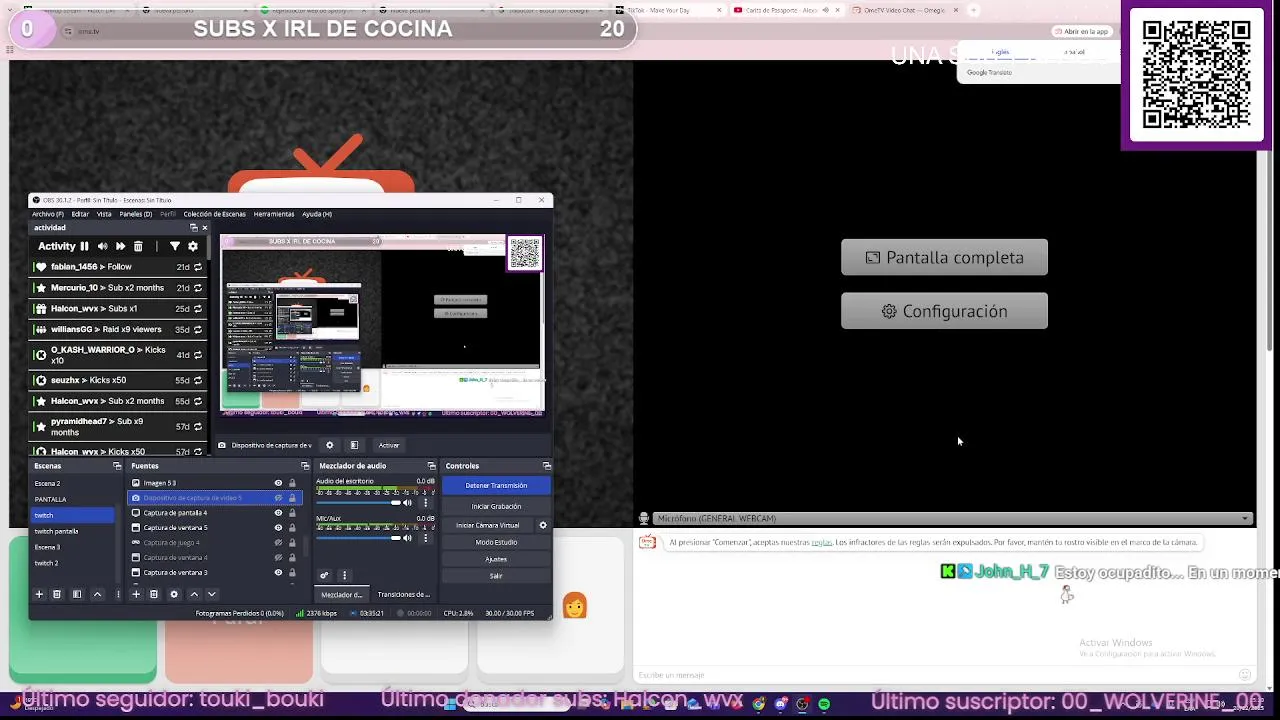Undock the actividad panel
1280x720 pixels.
[x=194, y=228]
